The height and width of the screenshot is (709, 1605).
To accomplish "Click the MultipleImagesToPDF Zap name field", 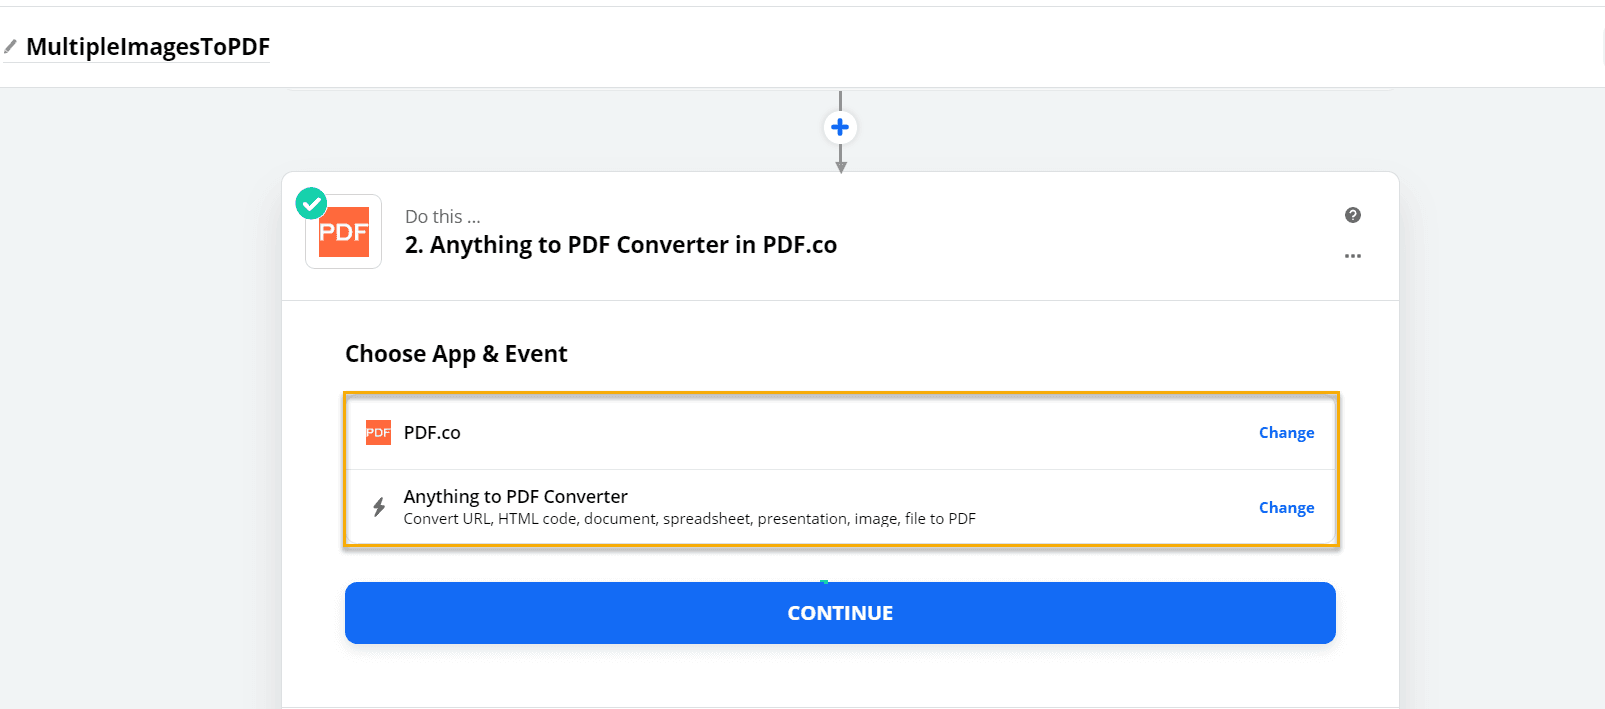I will tap(148, 46).
